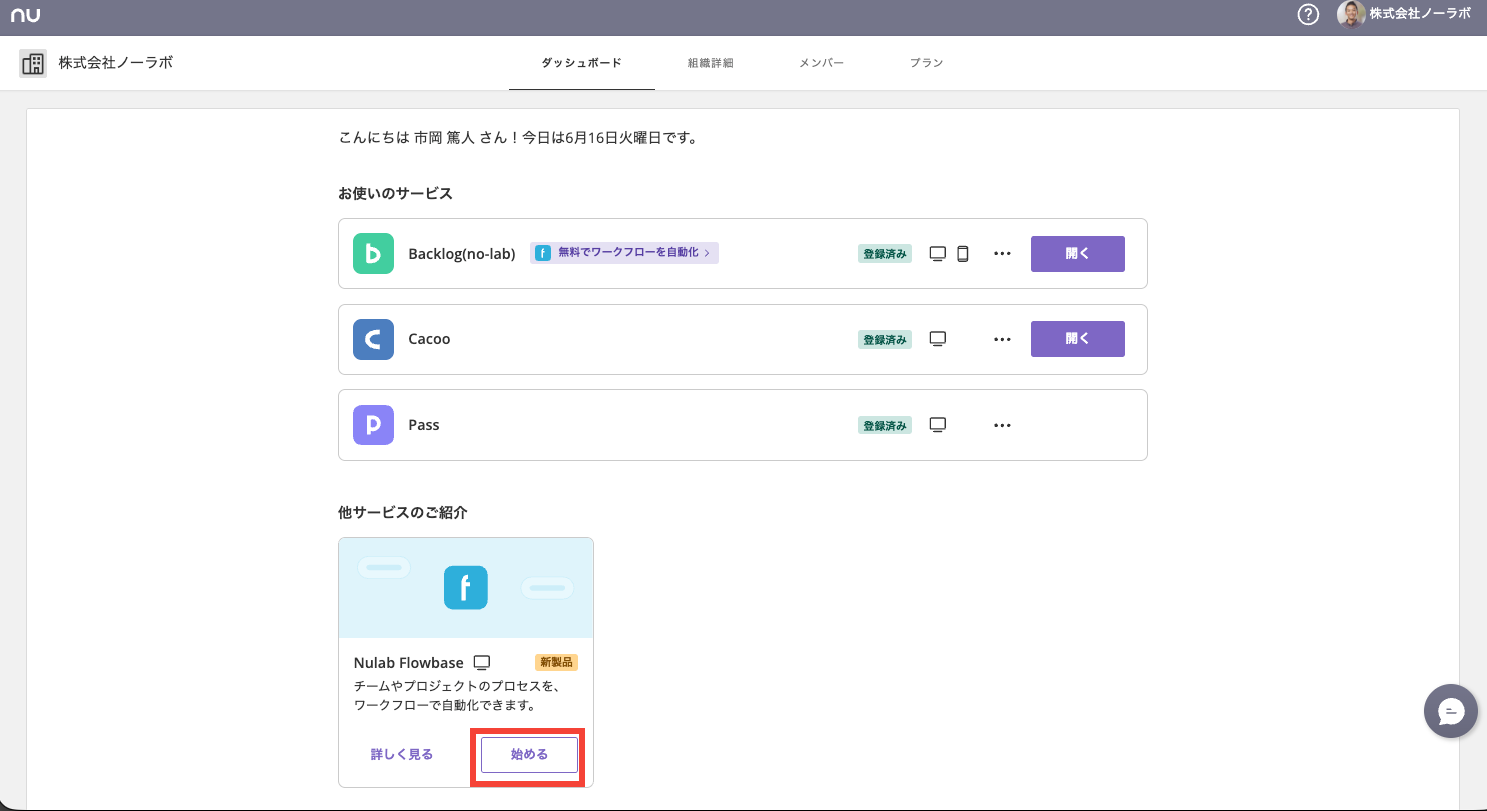The width and height of the screenshot is (1487, 811).
Task: Click the desktop icon in Cacoo row
Action: pyautogui.click(x=938, y=339)
